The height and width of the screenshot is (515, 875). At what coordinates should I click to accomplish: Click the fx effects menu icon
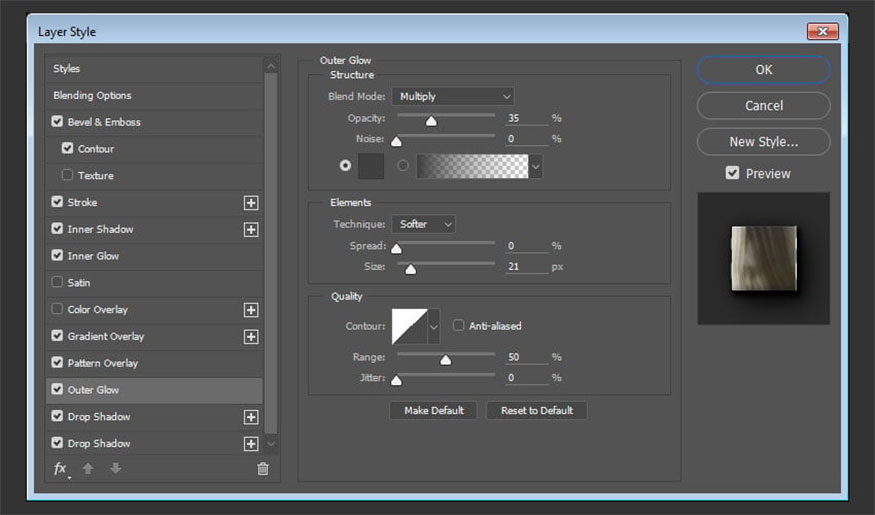(x=60, y=468)
